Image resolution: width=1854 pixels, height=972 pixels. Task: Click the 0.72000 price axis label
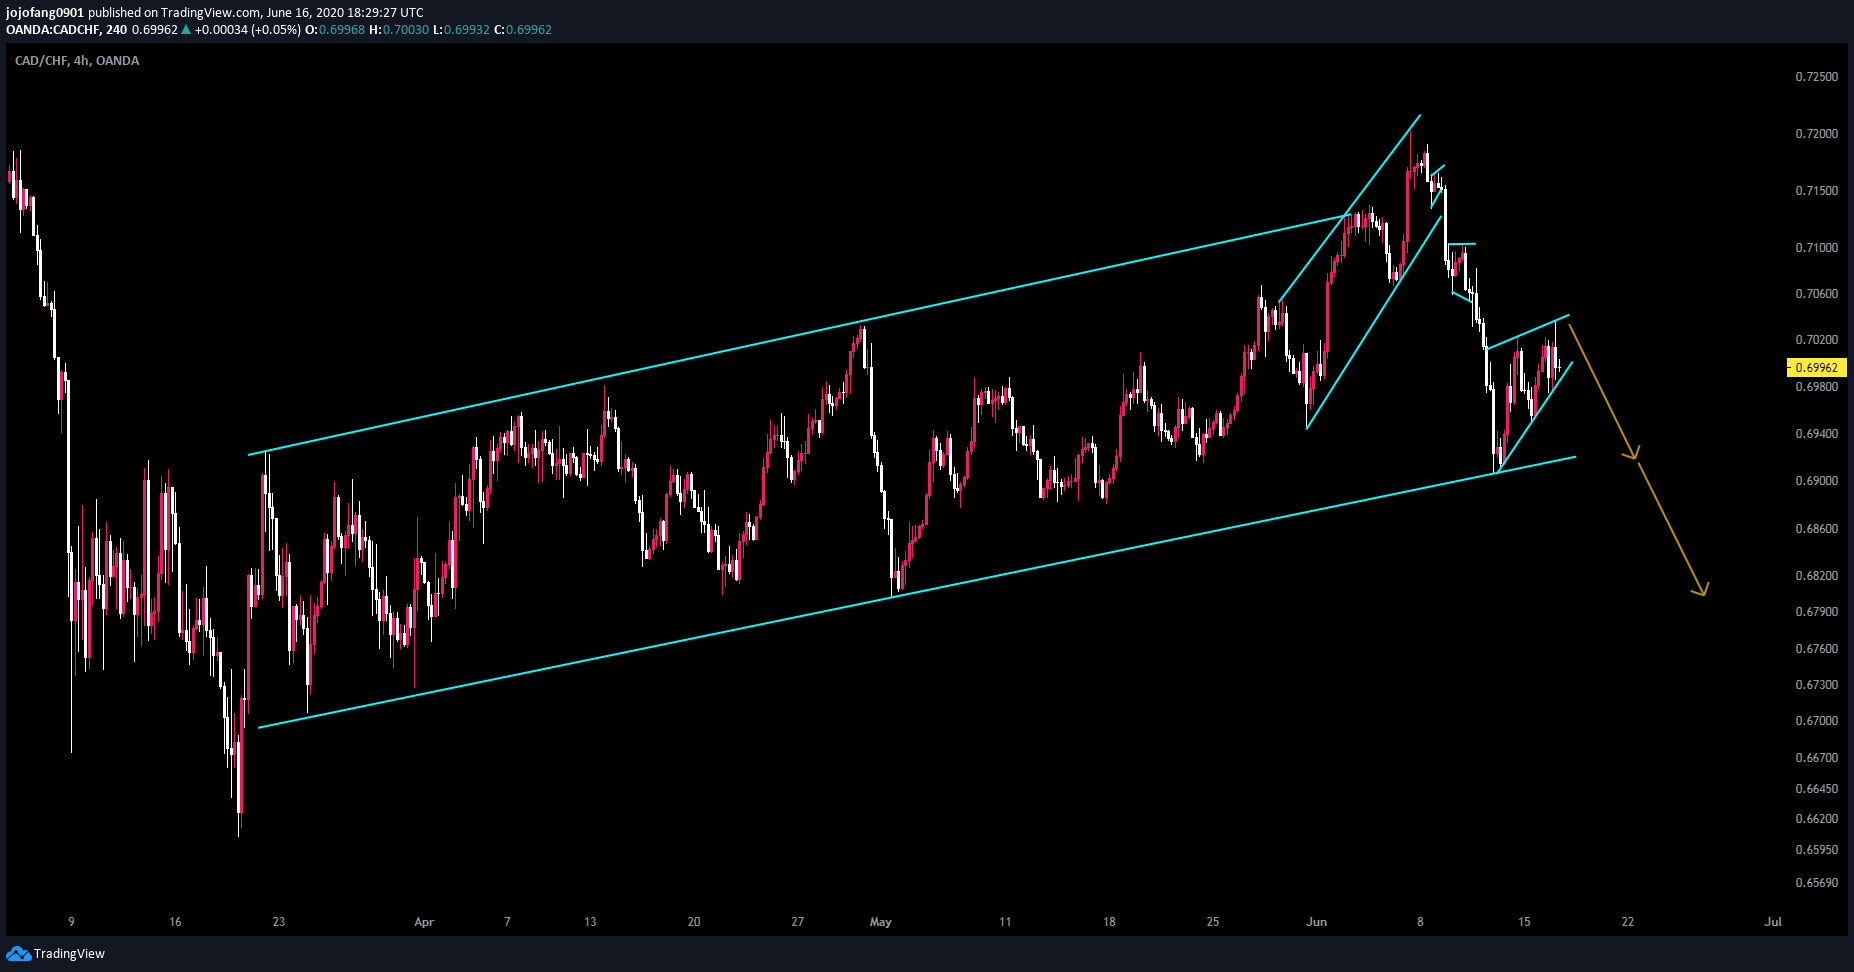coord(1816,134)
